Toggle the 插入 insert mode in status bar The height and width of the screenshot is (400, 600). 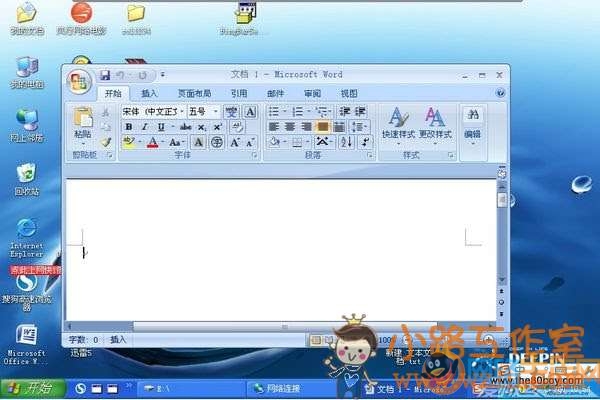click(118, 340)
